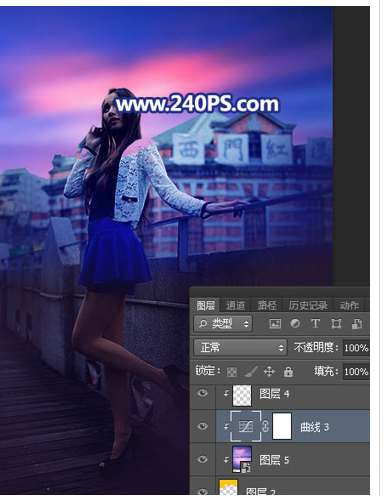This screenshot has width=384, height=496.
Task: Select 图层 5 sky thumbnail
Action: (242, 460)
